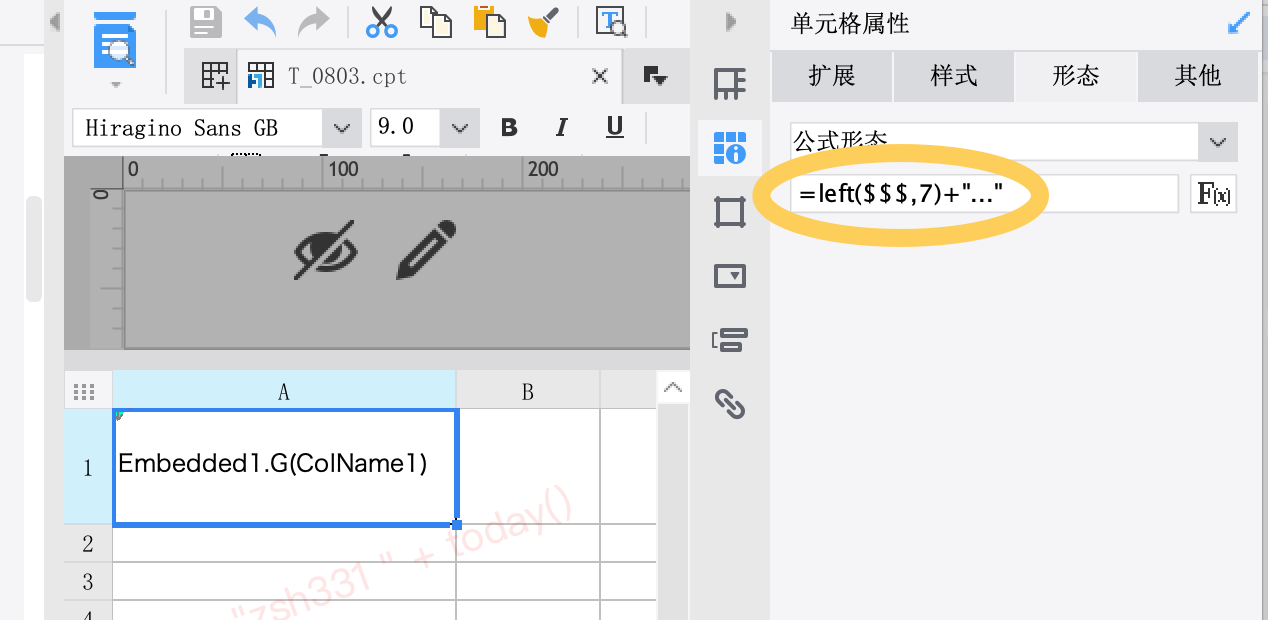The image size is (1268, 620).
Task: Collapse the left panel arrow
Action: click(54, 21)
